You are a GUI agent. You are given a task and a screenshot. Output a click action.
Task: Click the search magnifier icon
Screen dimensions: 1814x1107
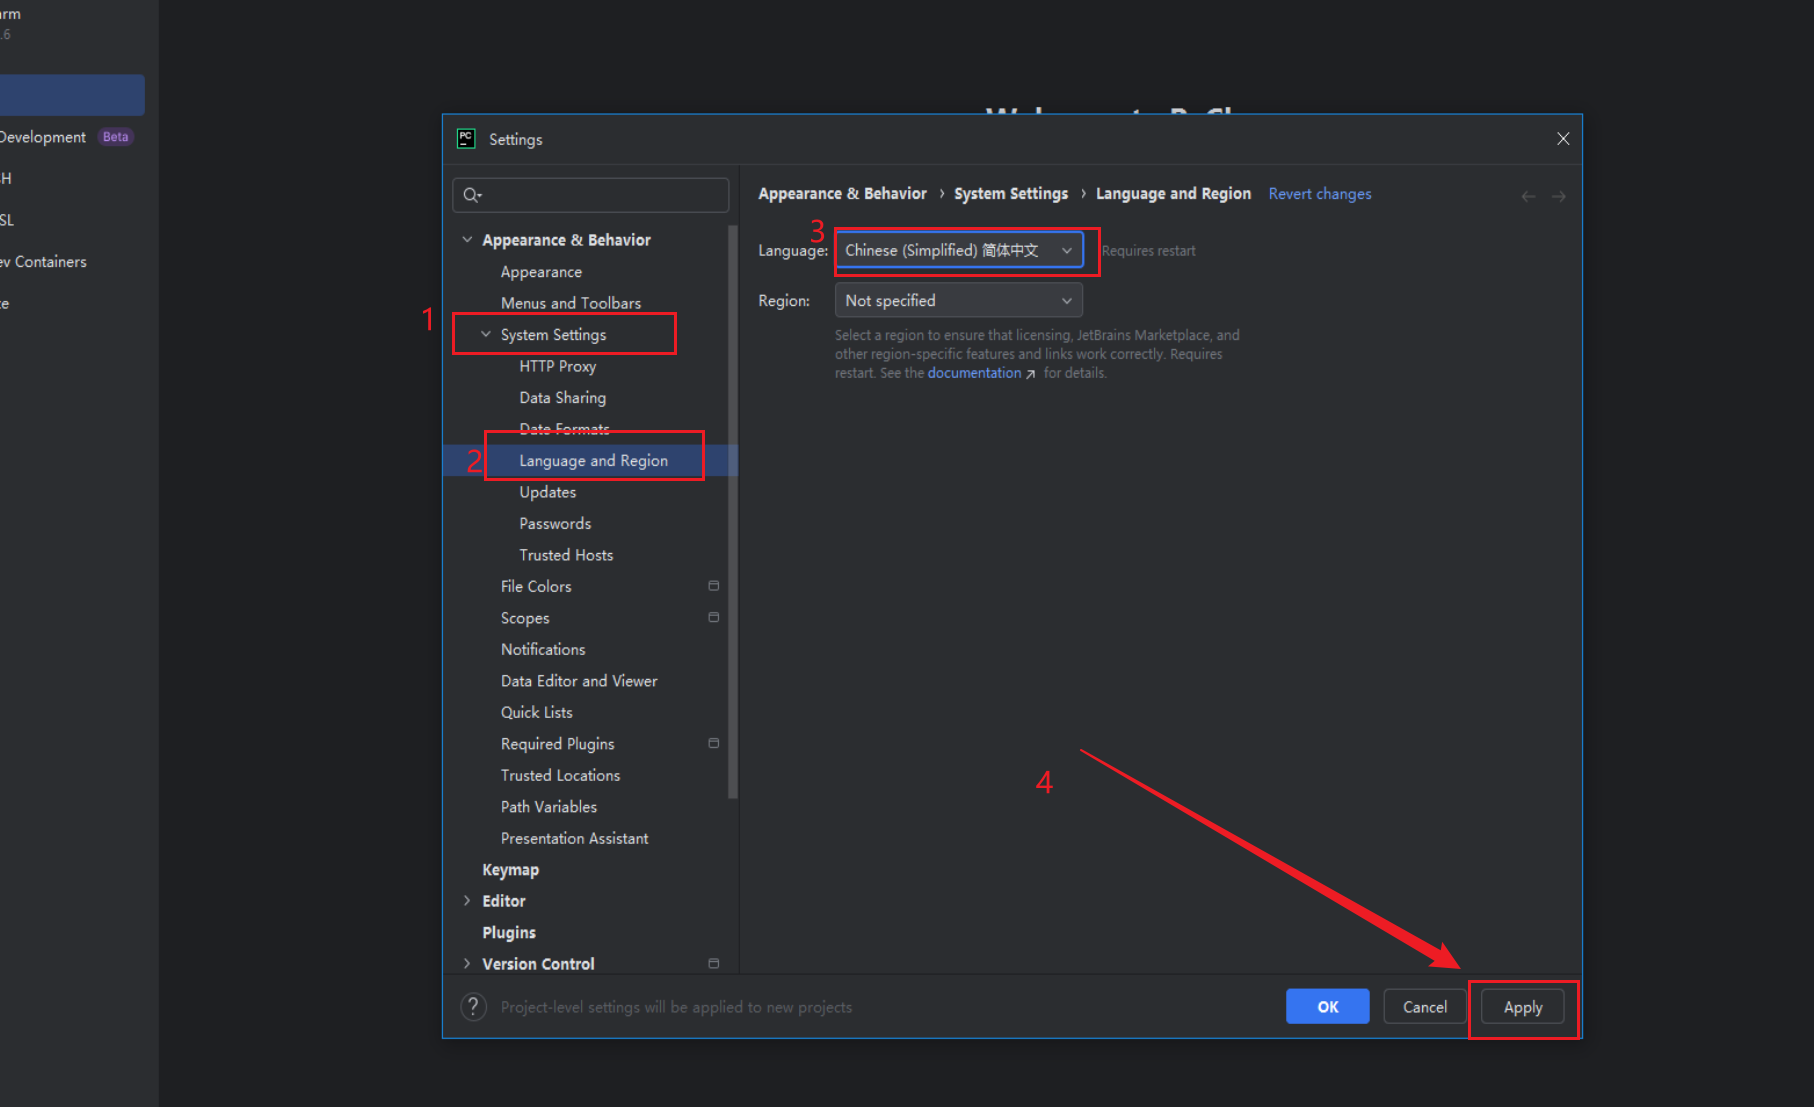472,195
